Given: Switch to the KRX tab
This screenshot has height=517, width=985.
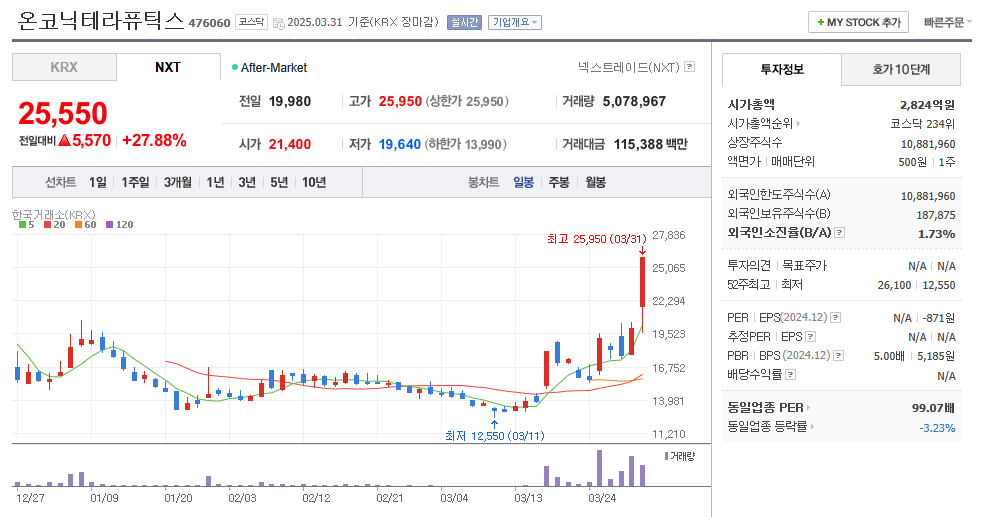Looking at the screenshot, I should point(64,67).
